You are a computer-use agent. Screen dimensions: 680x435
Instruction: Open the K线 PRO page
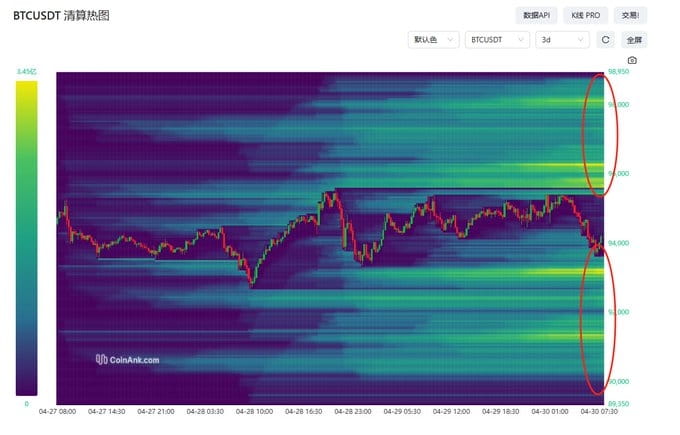click(x=585, y=15)
